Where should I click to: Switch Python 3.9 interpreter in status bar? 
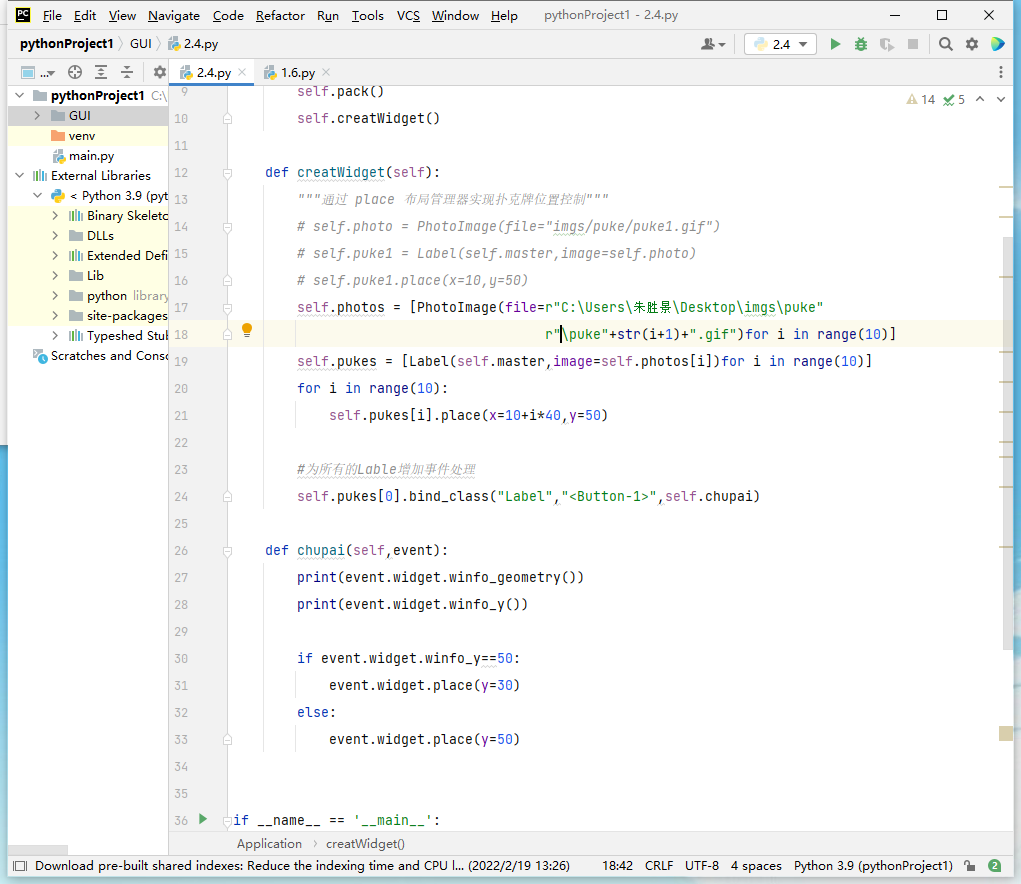[873, 866]
